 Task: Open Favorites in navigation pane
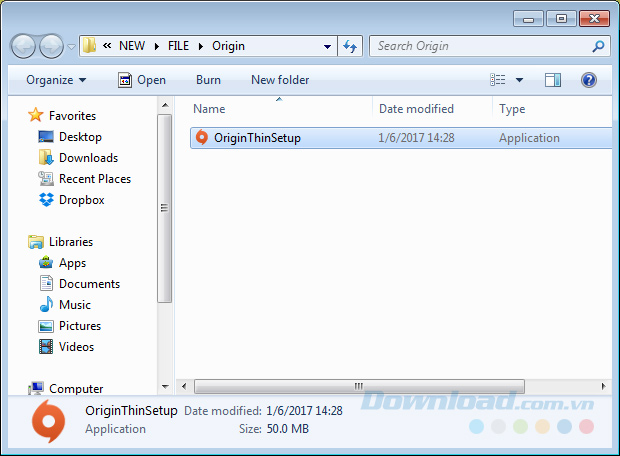coord(72,116)
